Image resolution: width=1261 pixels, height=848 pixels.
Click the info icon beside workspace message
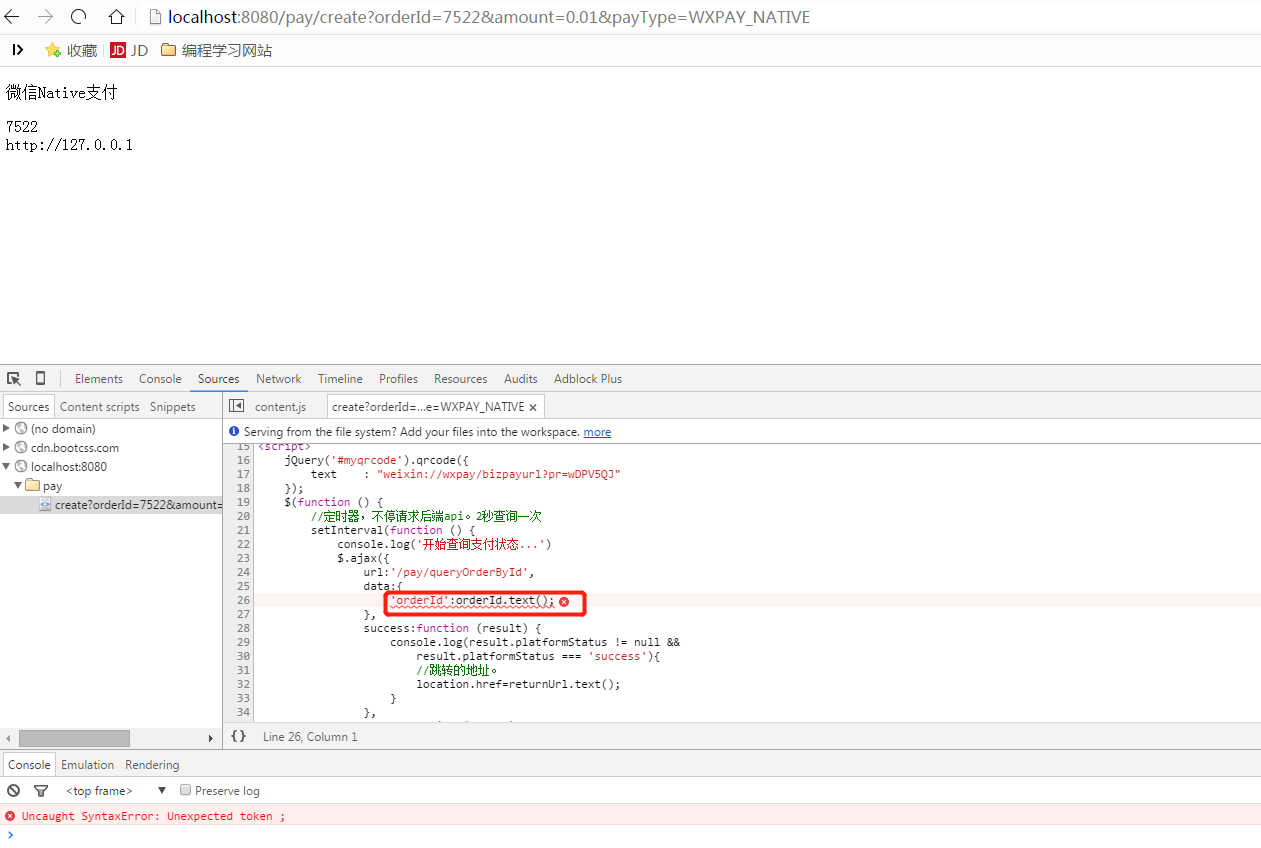pos(234,432)
